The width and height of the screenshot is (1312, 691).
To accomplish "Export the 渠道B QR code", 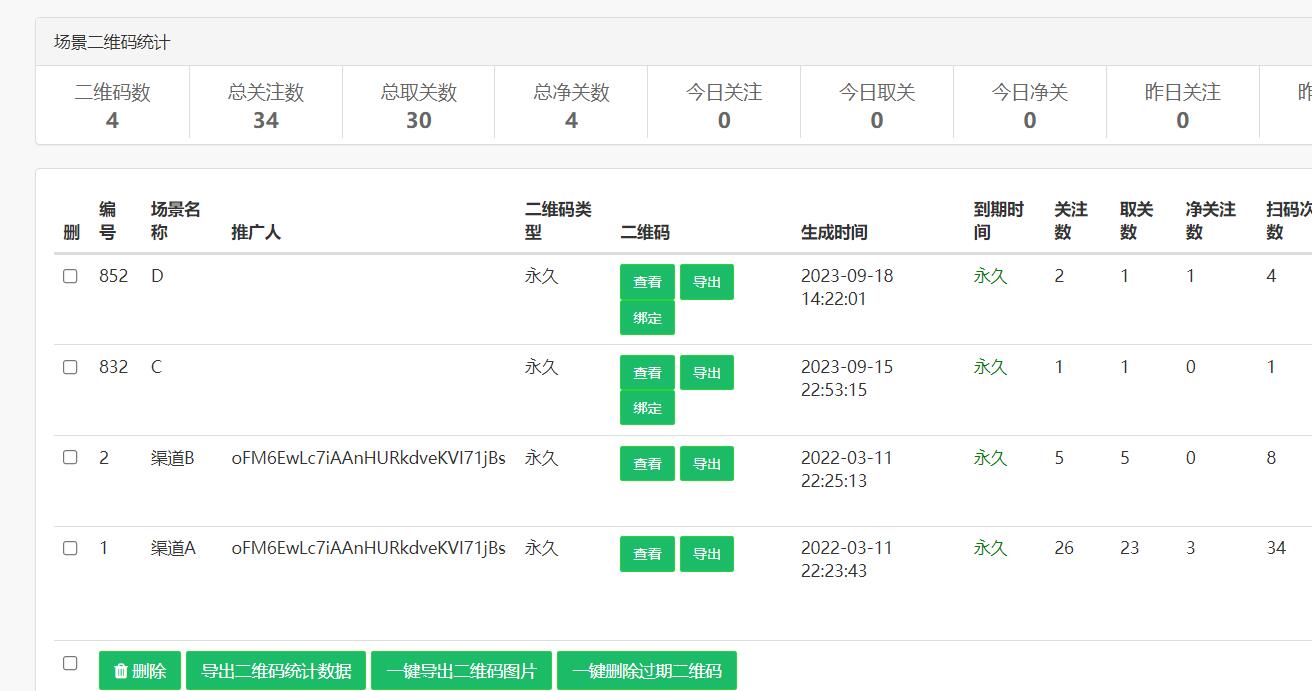I will coord(707,464).
